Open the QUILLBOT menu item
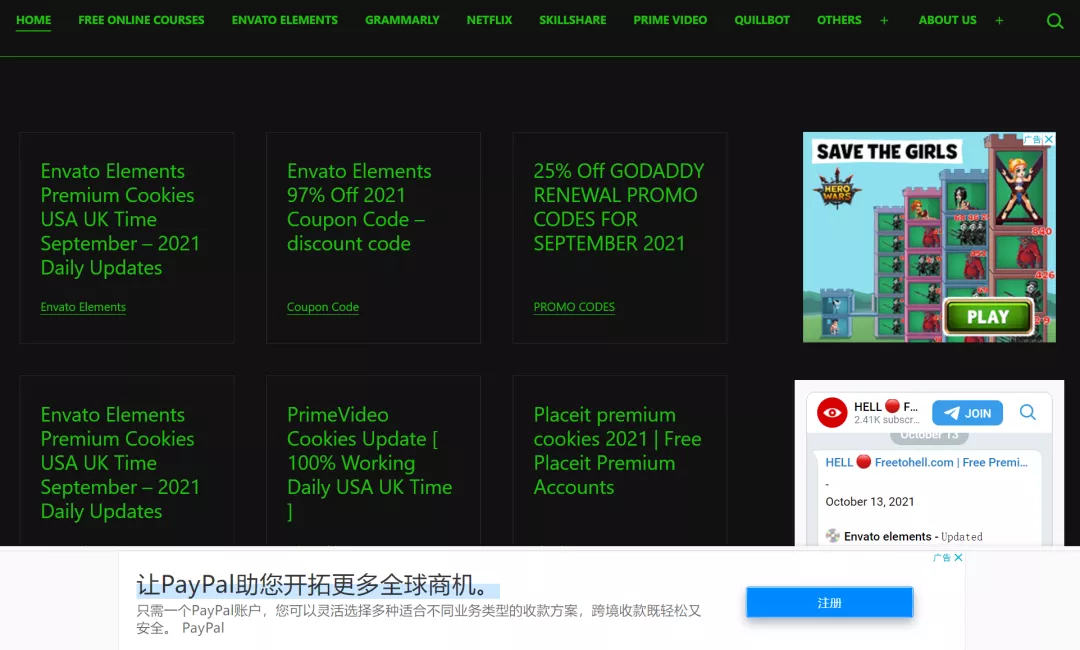This screenshot has height=650, width=1080. pos(762,20)
